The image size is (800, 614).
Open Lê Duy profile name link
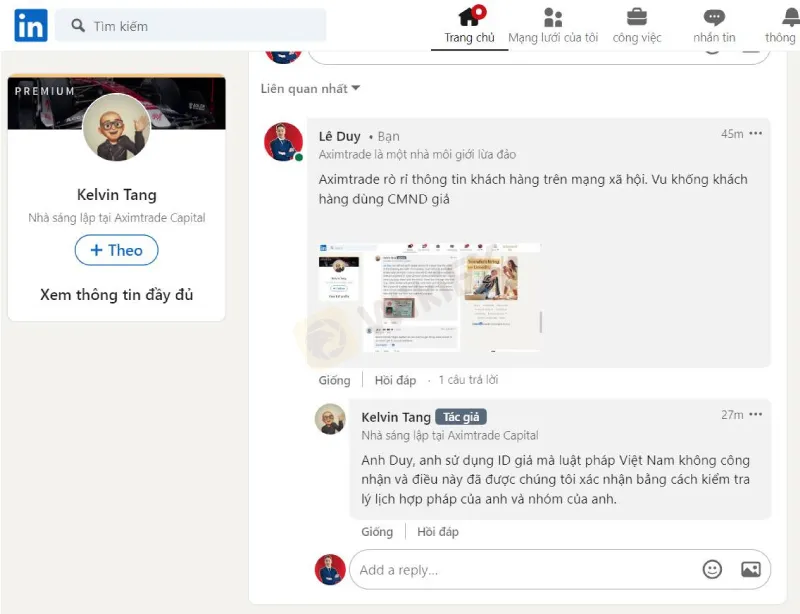(339, 137)
